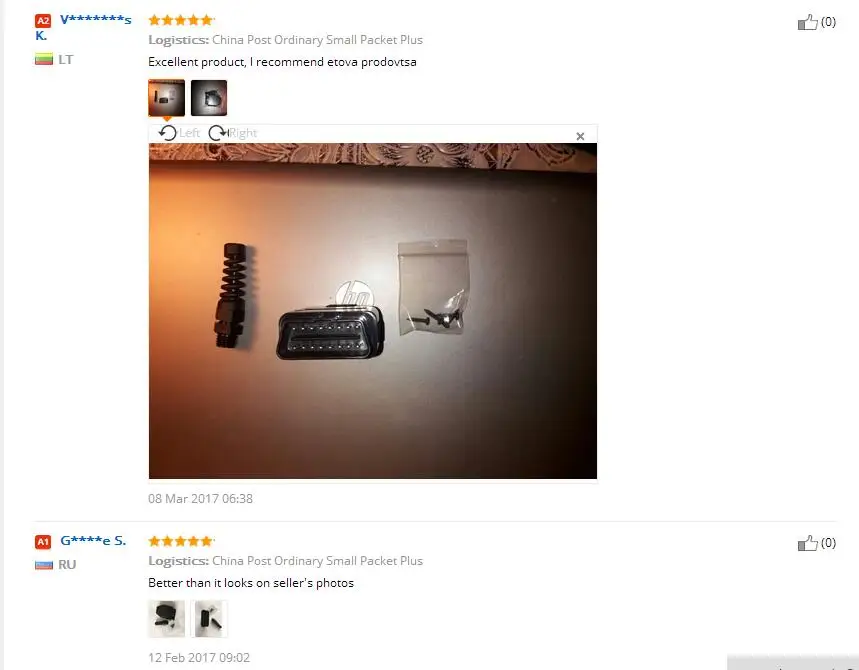Open second thumbnail in G*****e S.'s review

click(209, 619)
